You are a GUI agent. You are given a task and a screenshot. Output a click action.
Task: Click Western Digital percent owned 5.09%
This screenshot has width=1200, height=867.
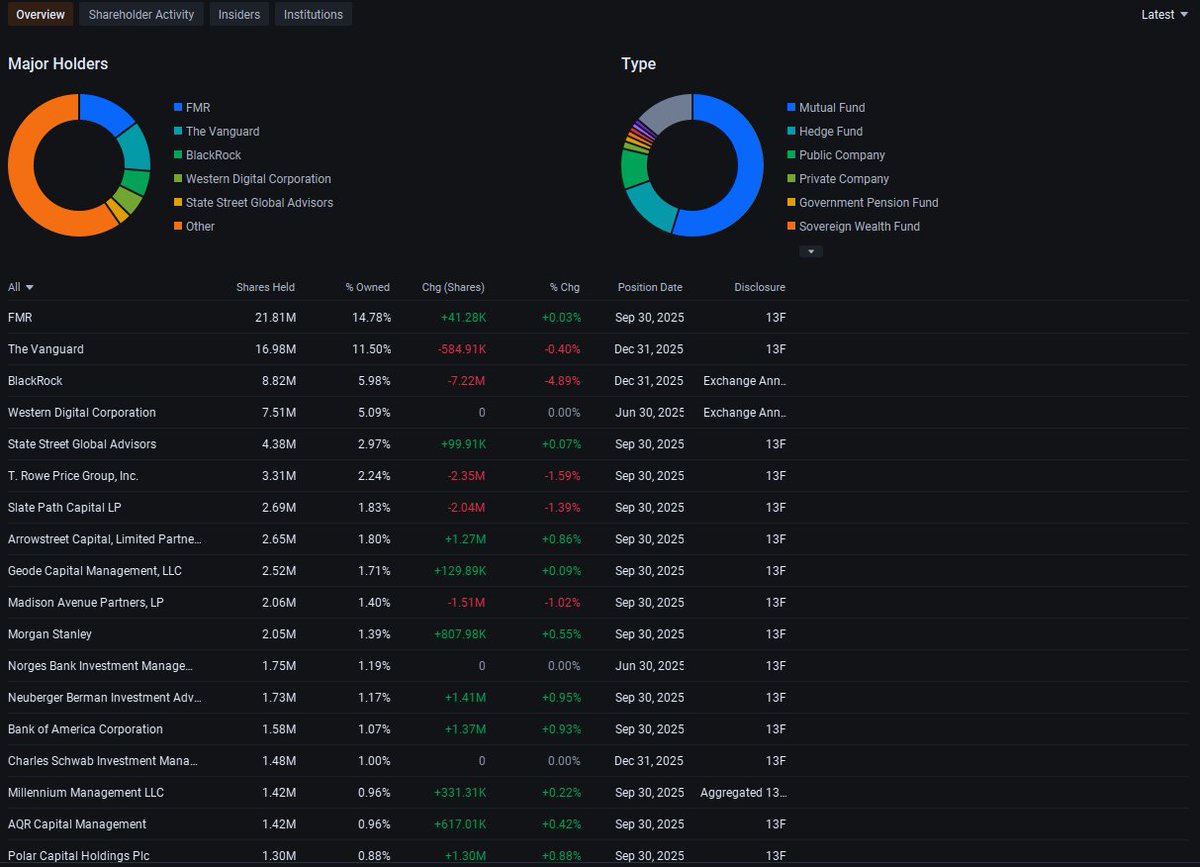coord(374,412)
